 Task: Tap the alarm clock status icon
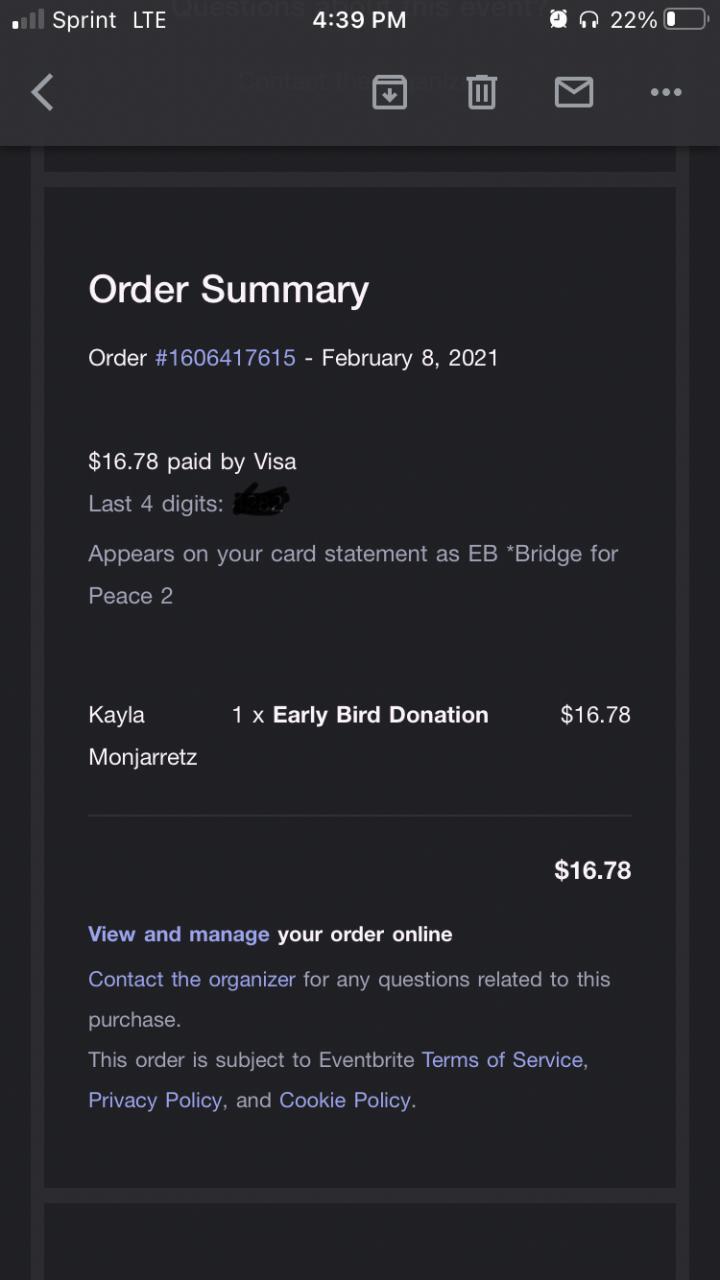coord(558,20)
